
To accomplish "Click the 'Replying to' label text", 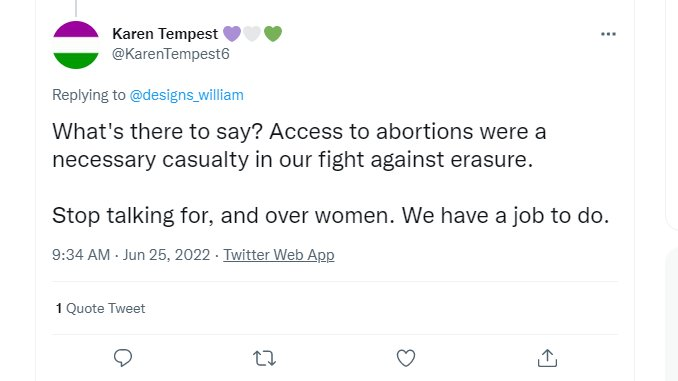I will click(89, 95).
